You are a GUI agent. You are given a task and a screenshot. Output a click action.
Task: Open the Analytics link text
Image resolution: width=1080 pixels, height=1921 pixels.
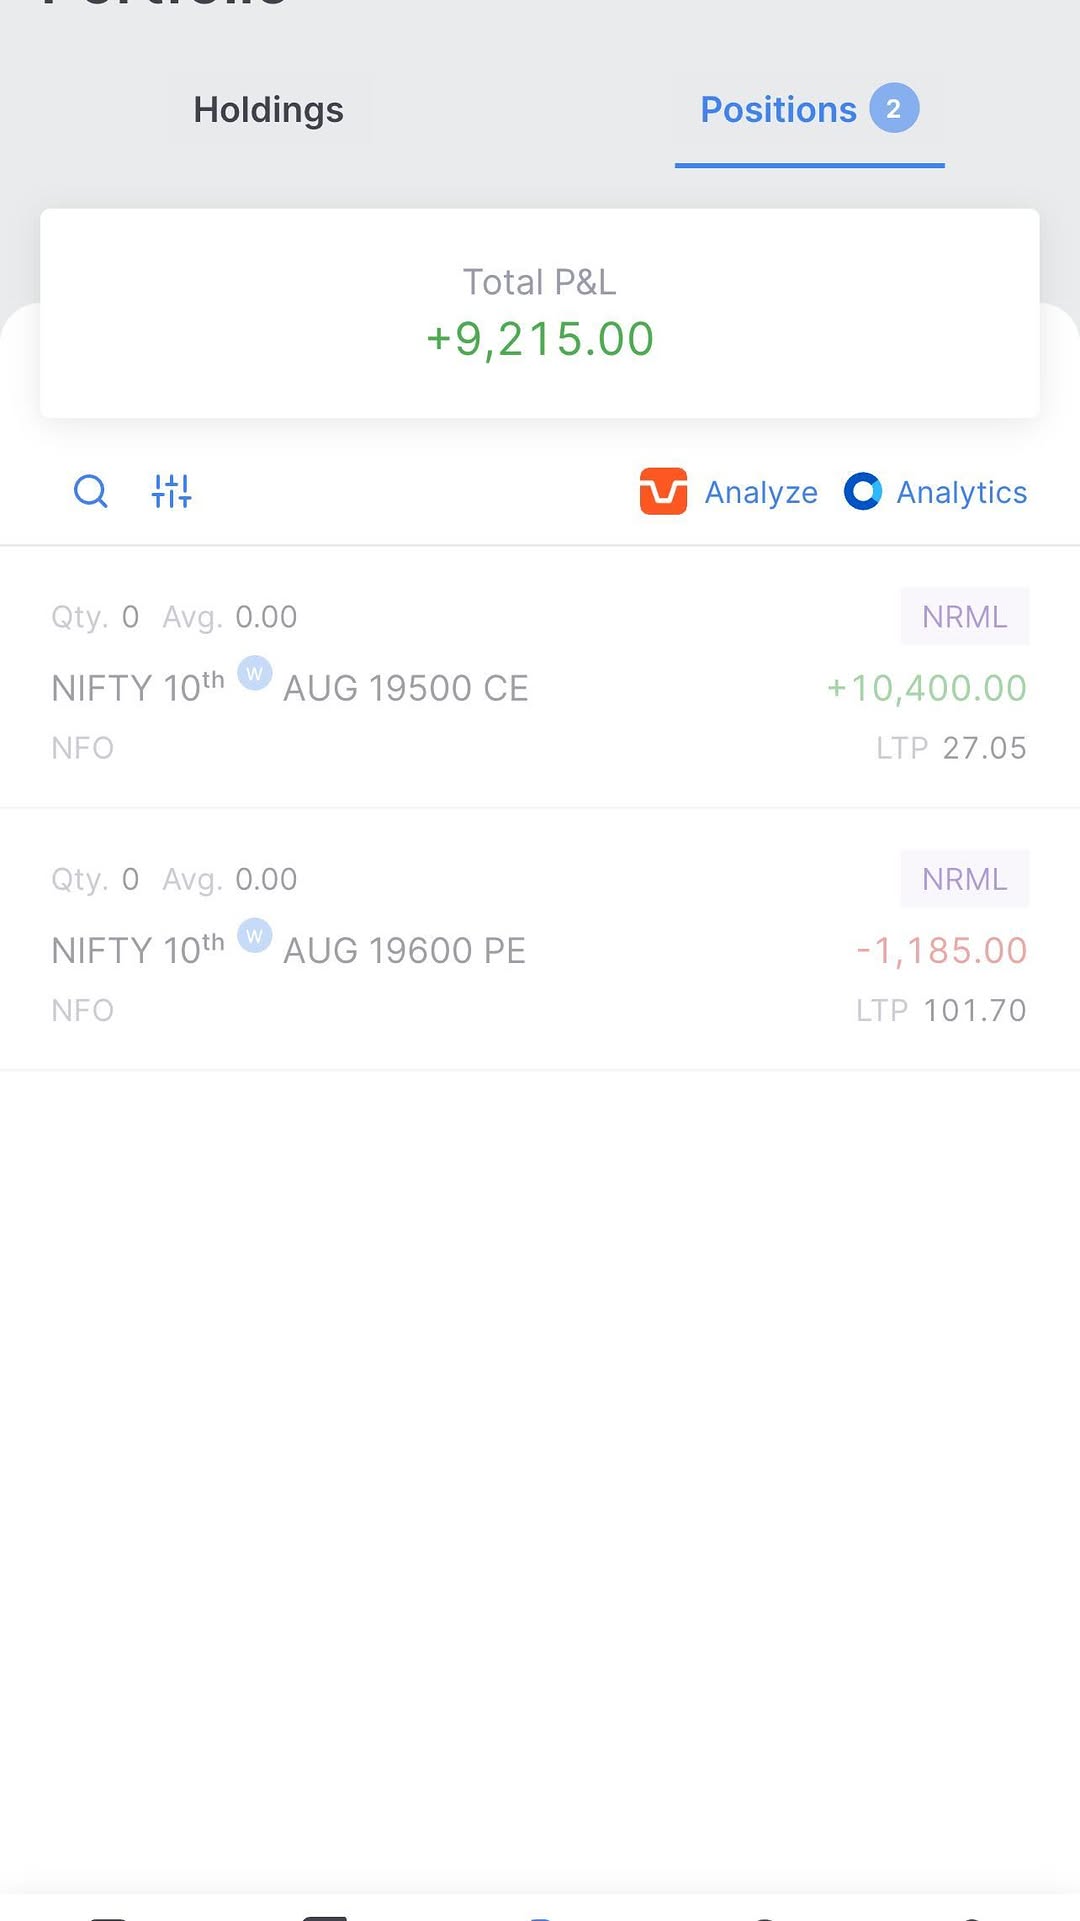(x=961, y=492)
